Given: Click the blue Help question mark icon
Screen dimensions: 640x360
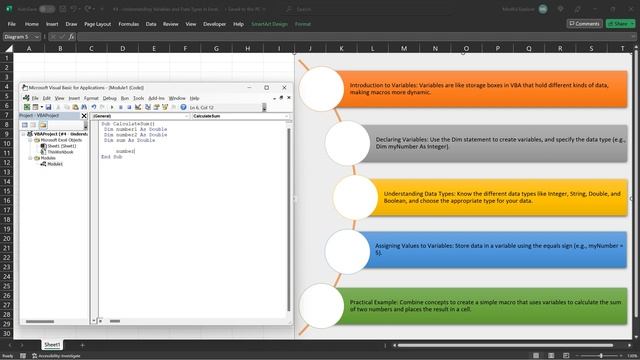Looking at the screenshot, I should pyautogui.click(x=183, y=107).
